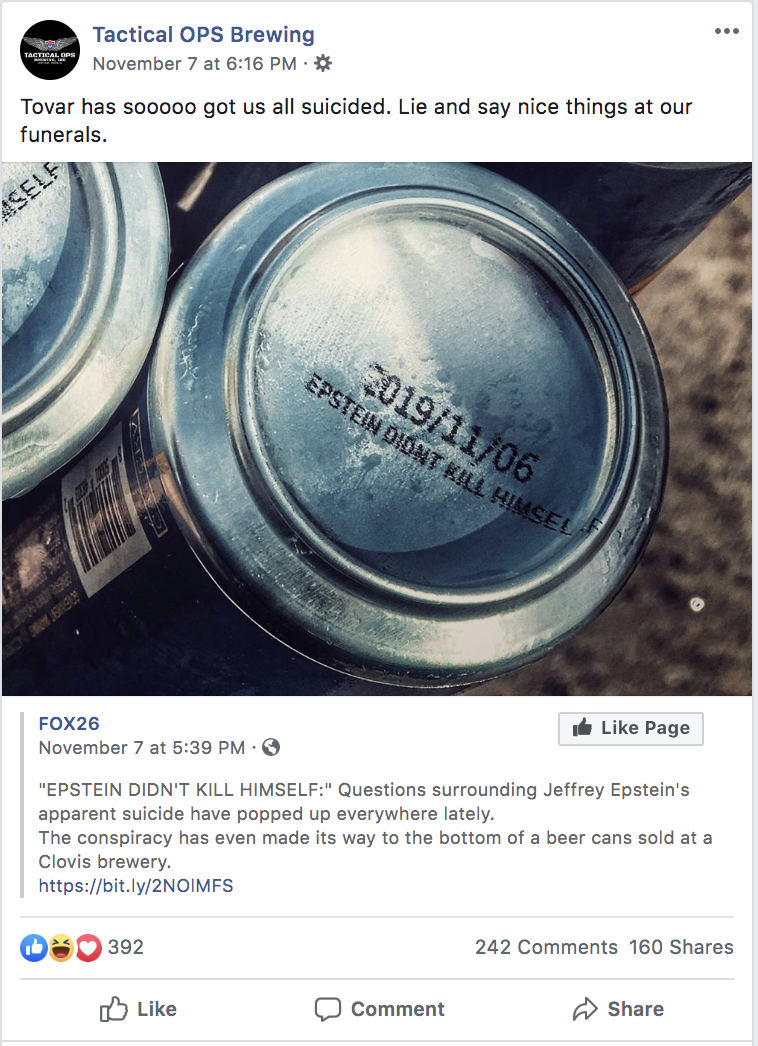The image size is (758, 1046).
Task: Open the November 7 at 5:39 PM timestamp
Action: pyautogui.click(x=141, y=748)
